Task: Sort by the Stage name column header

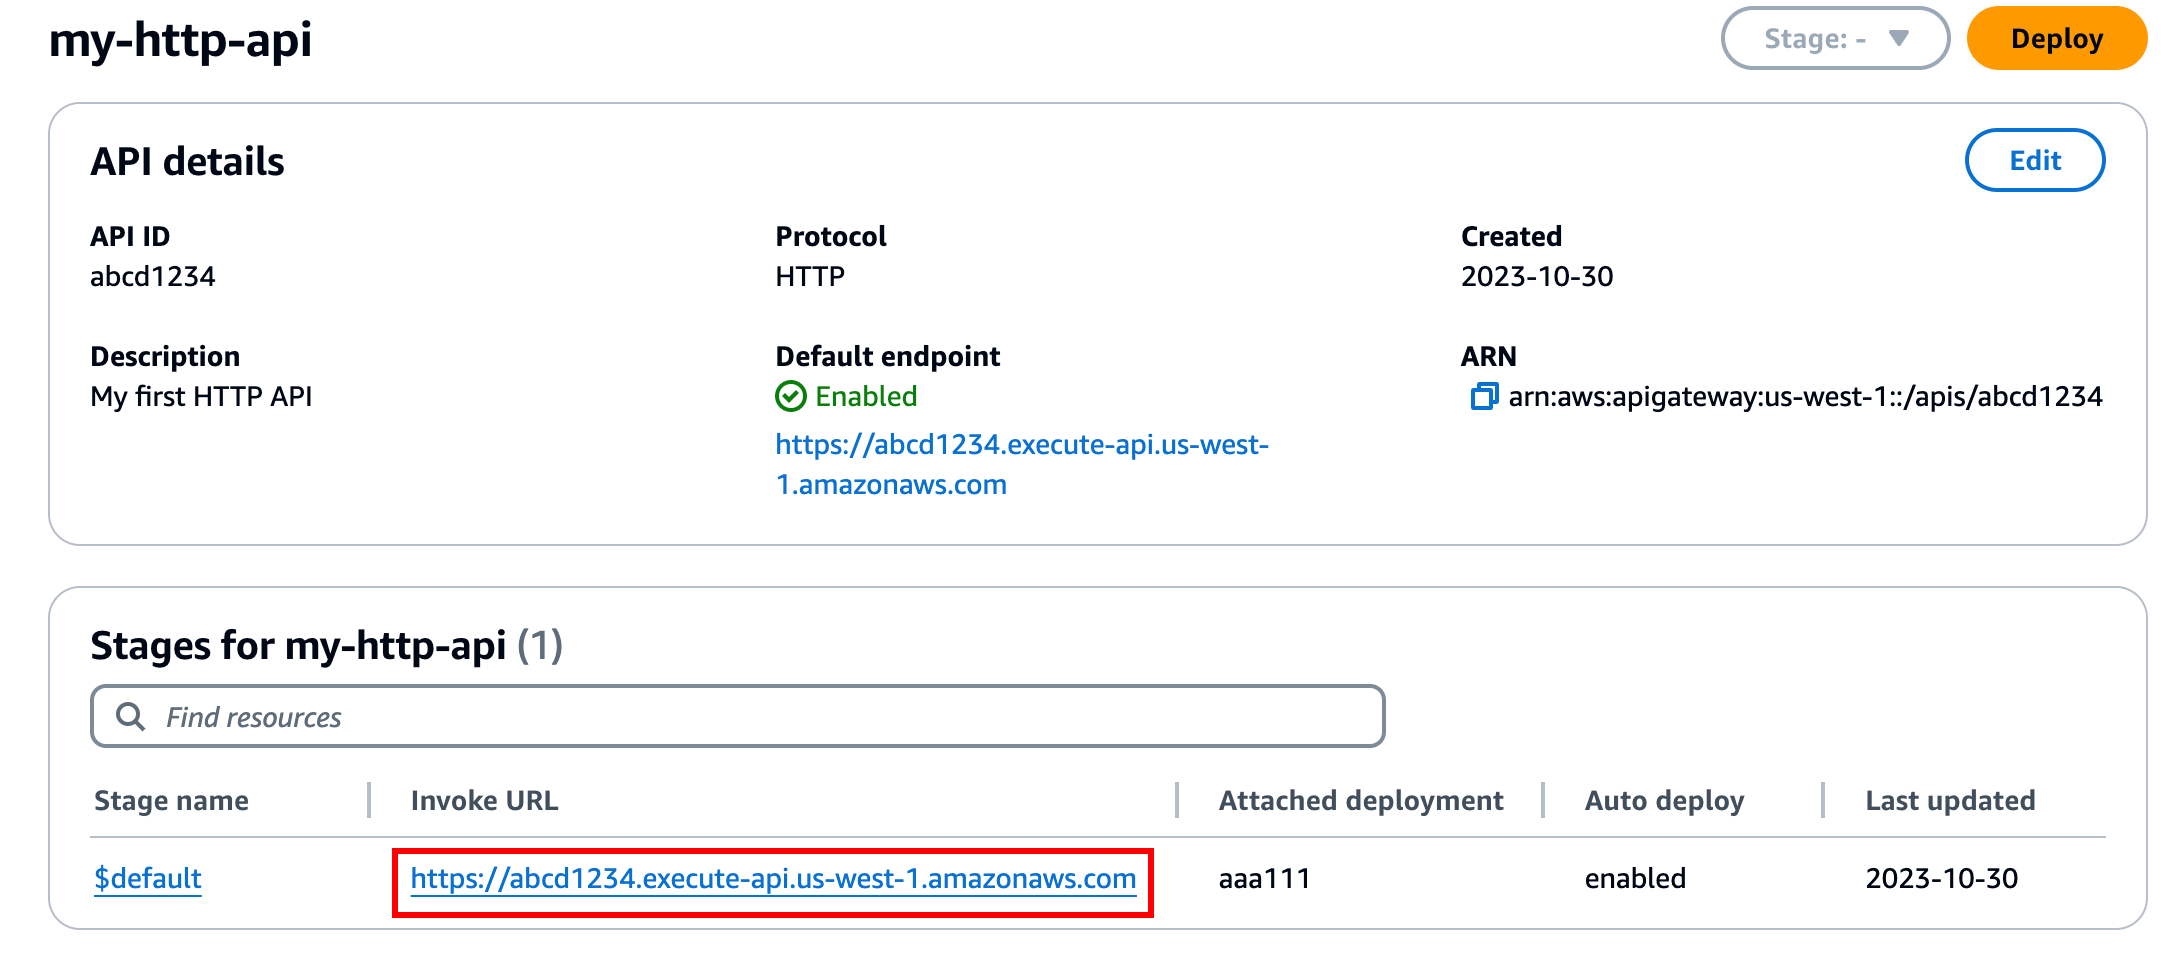Action: click(171, 800)
